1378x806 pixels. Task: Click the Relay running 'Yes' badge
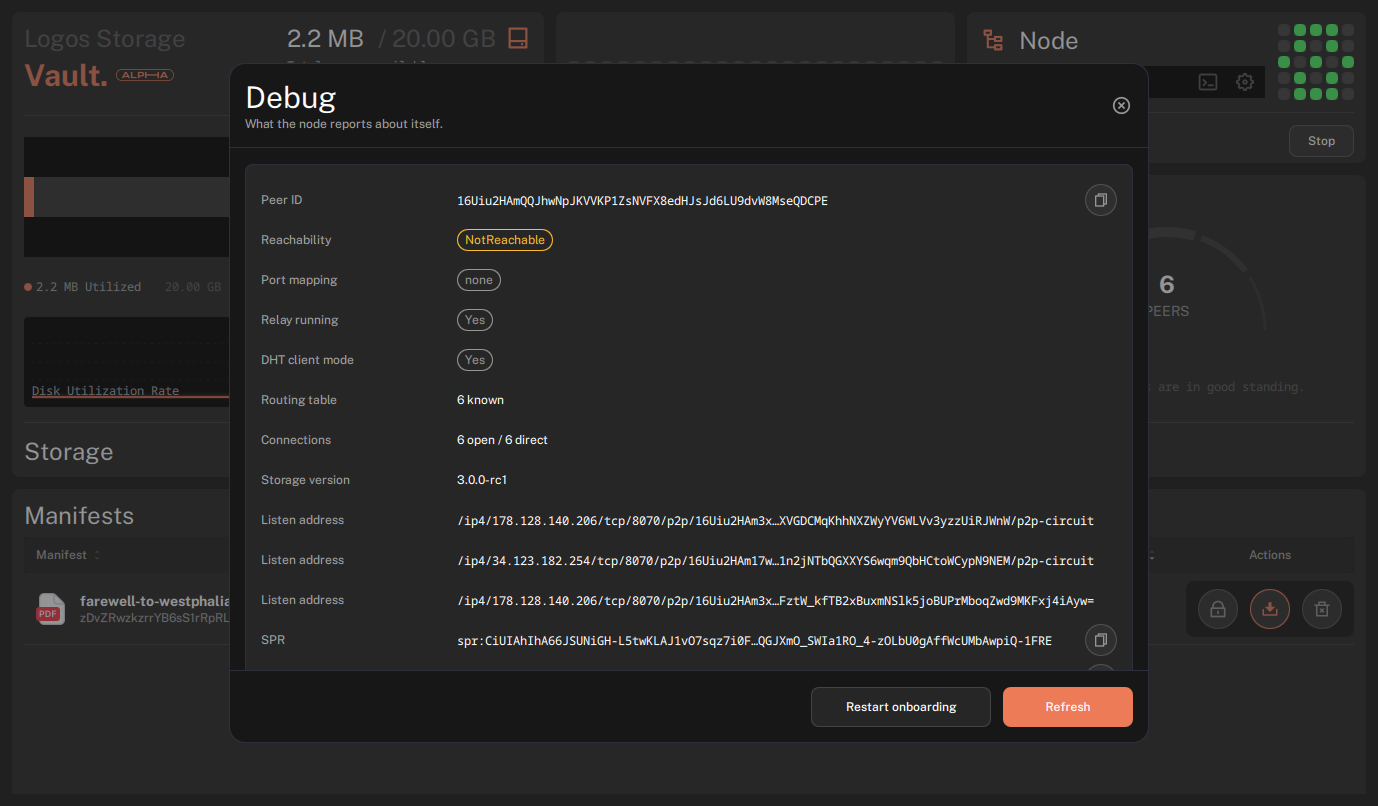(475, 320)
